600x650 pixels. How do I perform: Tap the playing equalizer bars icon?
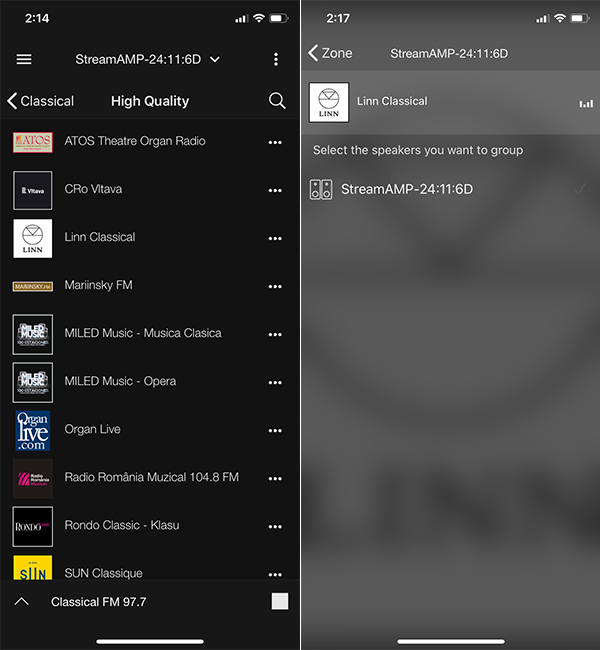tap(586, 104)
